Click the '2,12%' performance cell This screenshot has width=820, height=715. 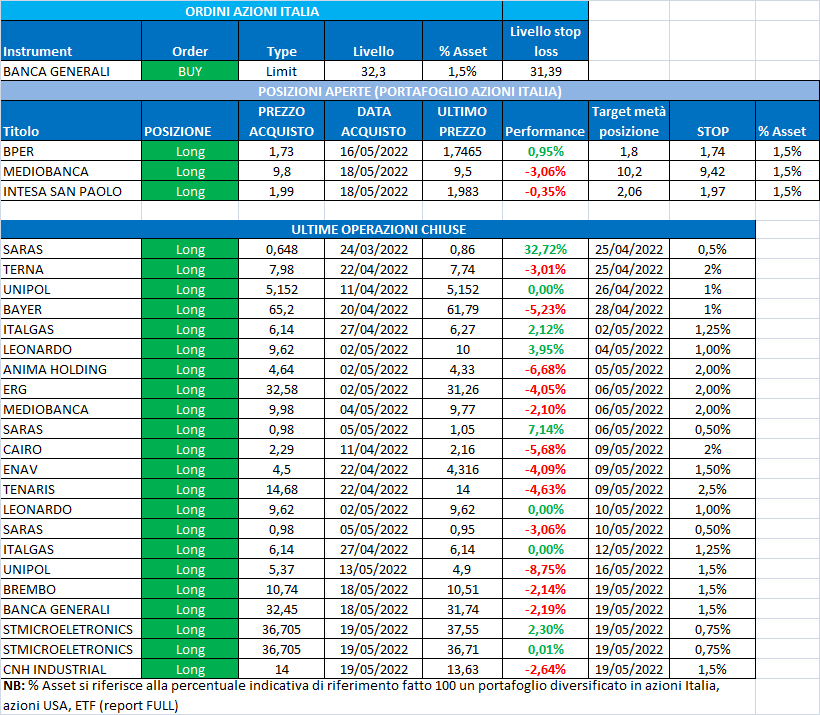pos(545,330)
